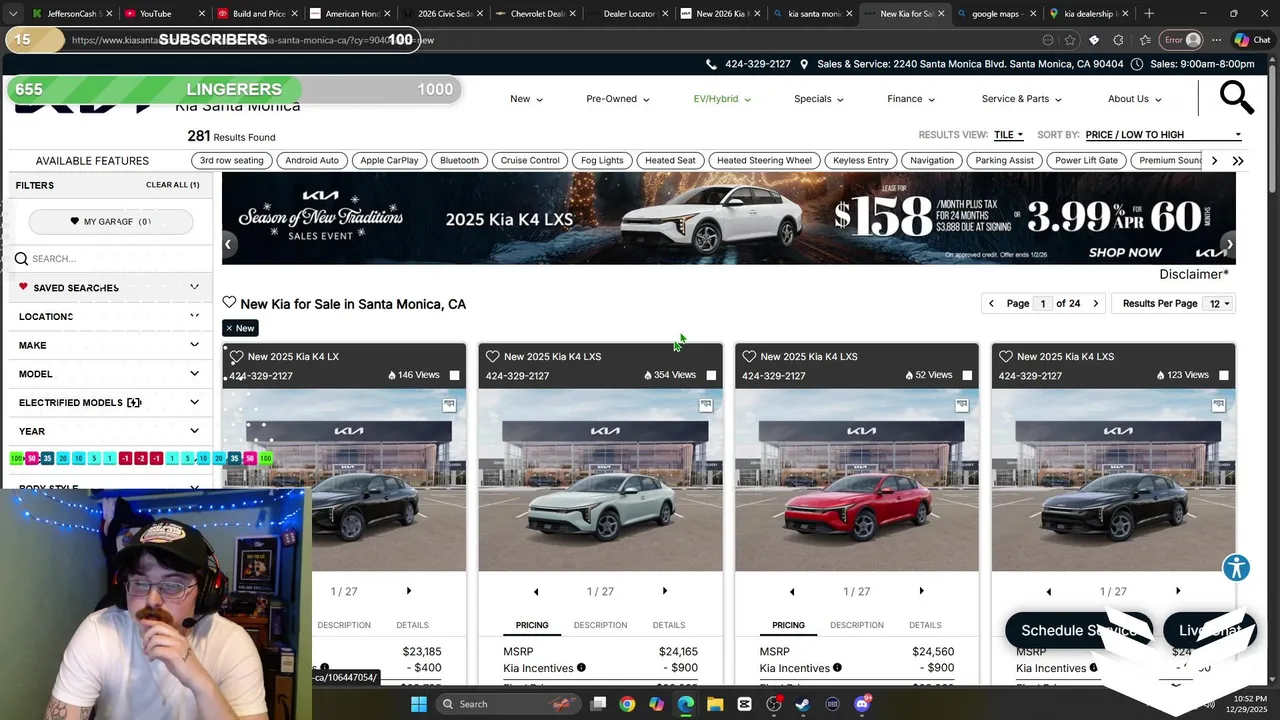Tick compare checkbox on 354 Views card

click(711, 375)
